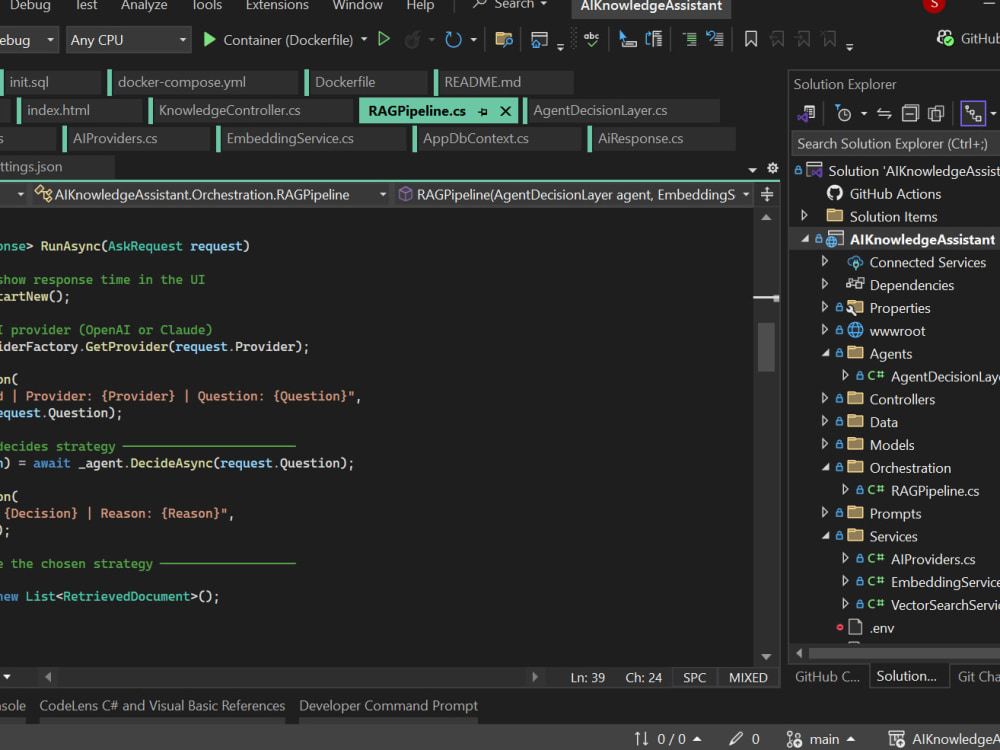Click Start Without Debugging outline play icon
Screen dimensions: 1000x750
coord(384,40)
